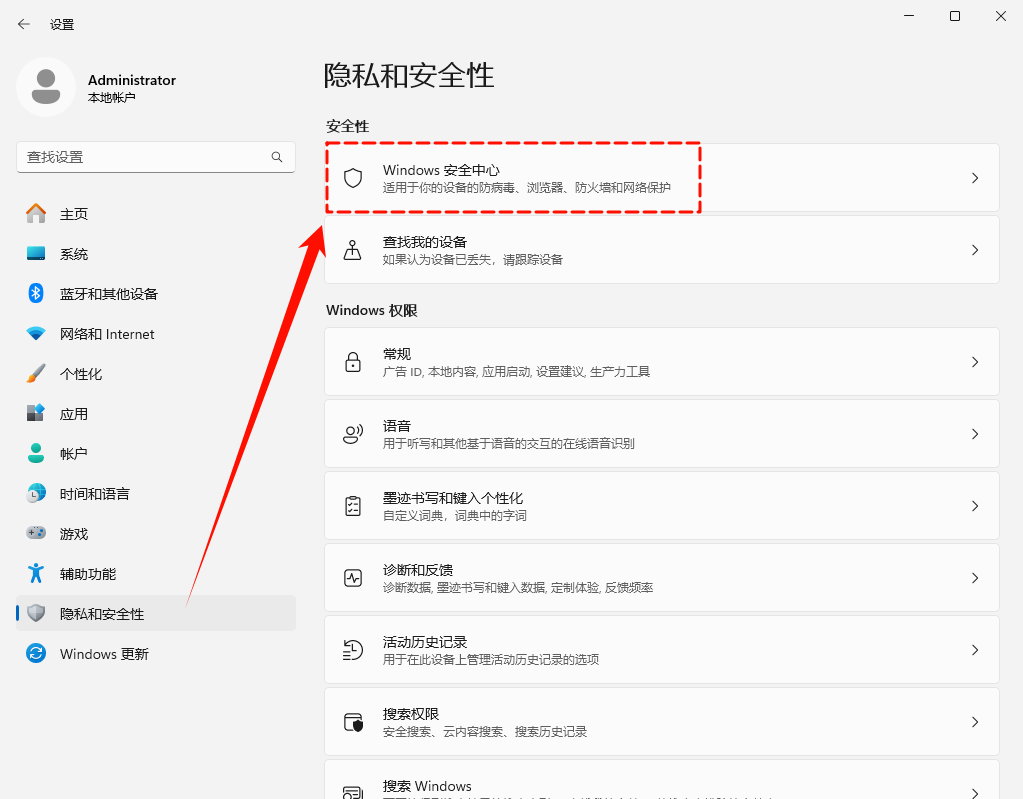Open 查找我的设备 settings
Image resolution: width=1023 pixels, height=799 pixels.
pos(660,249)
